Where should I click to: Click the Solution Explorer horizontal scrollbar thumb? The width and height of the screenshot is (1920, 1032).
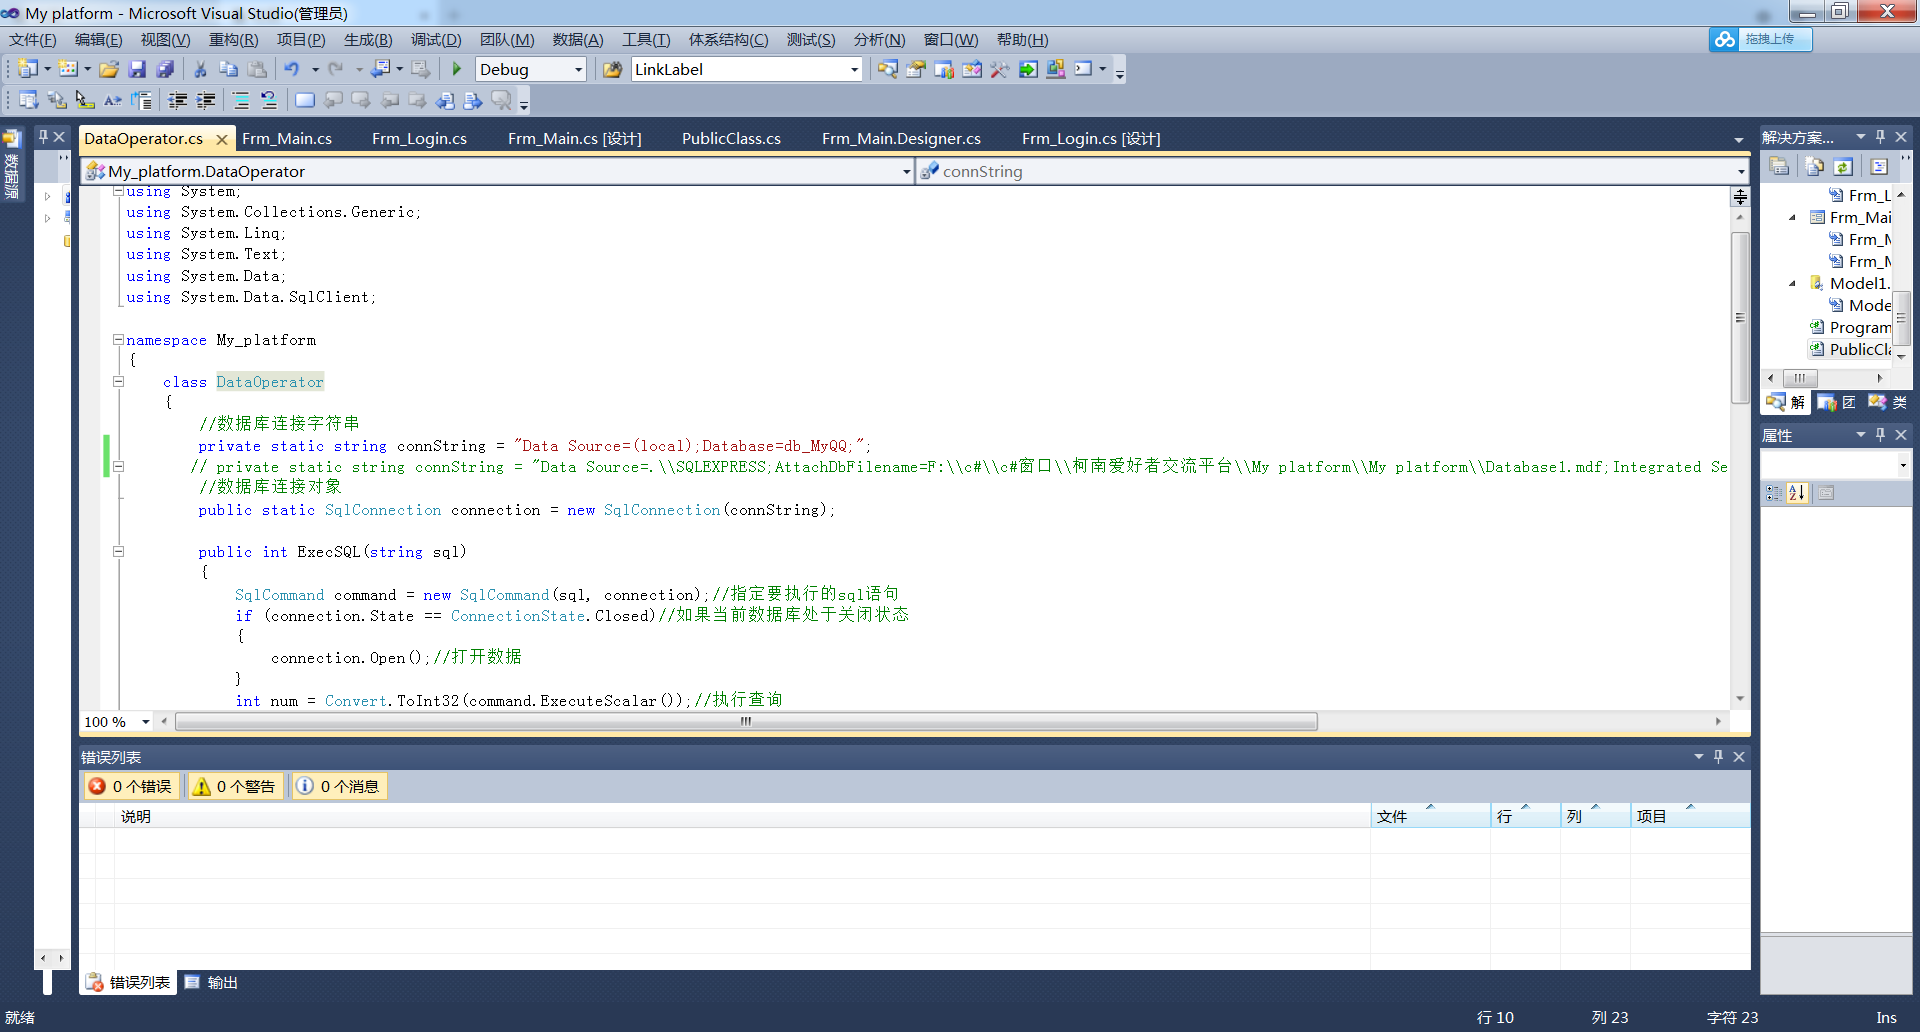pos(1800,378)
